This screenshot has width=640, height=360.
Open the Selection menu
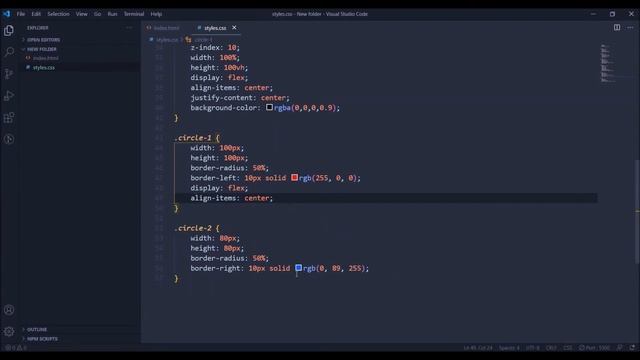click(x=58, y=14)
